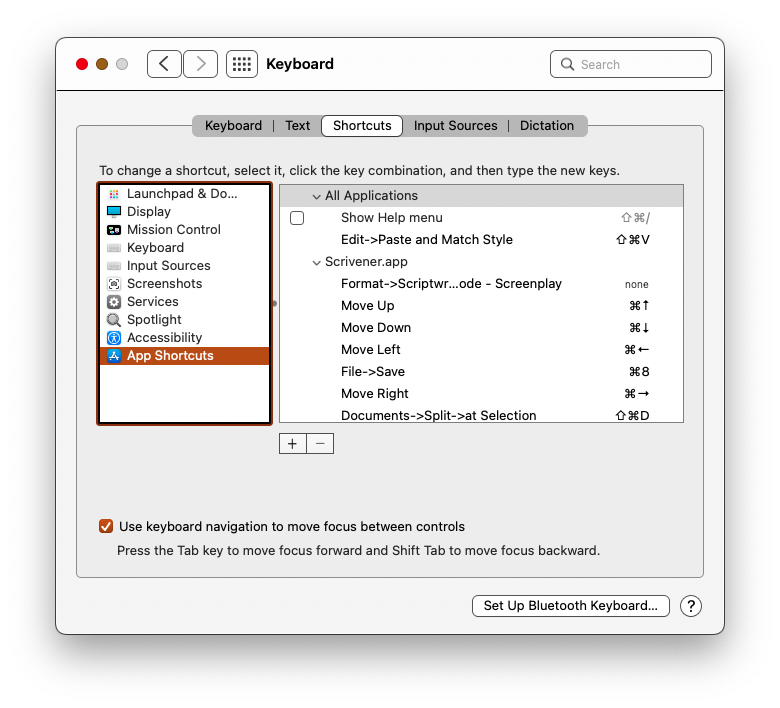
Task: Click the Keyboard icon in category list
Action: pos(114,248)
